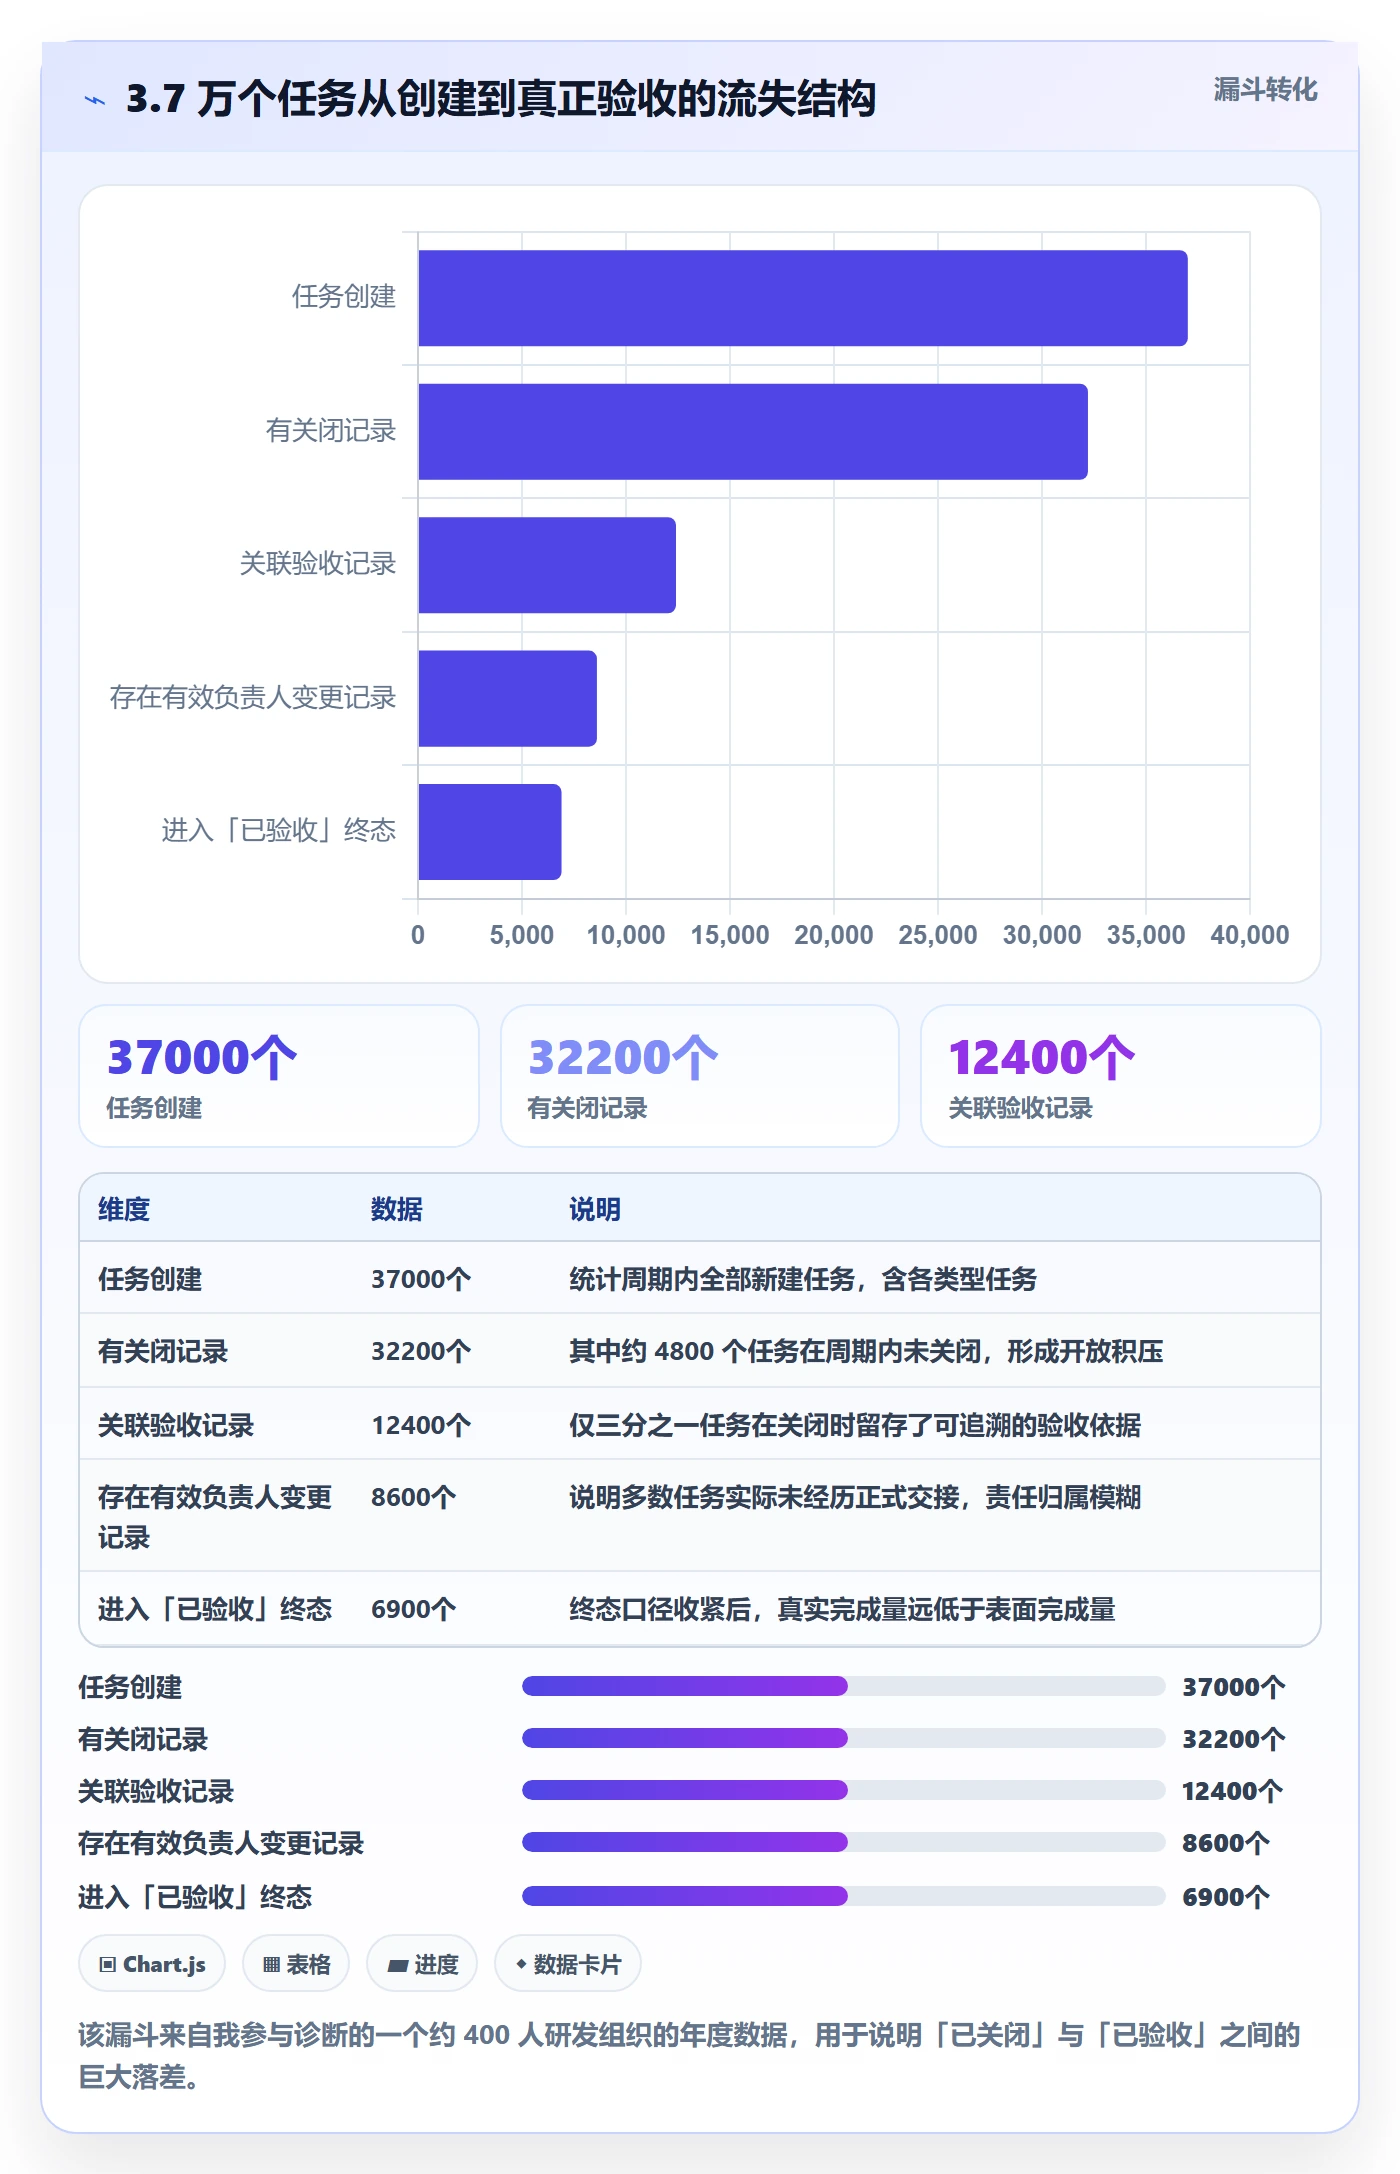The width and height of the screenshot is (1400, 2174).
Task: Click the 说明多数任务实际未经历正式交接 cell
Action: [x=855, y=1497]
